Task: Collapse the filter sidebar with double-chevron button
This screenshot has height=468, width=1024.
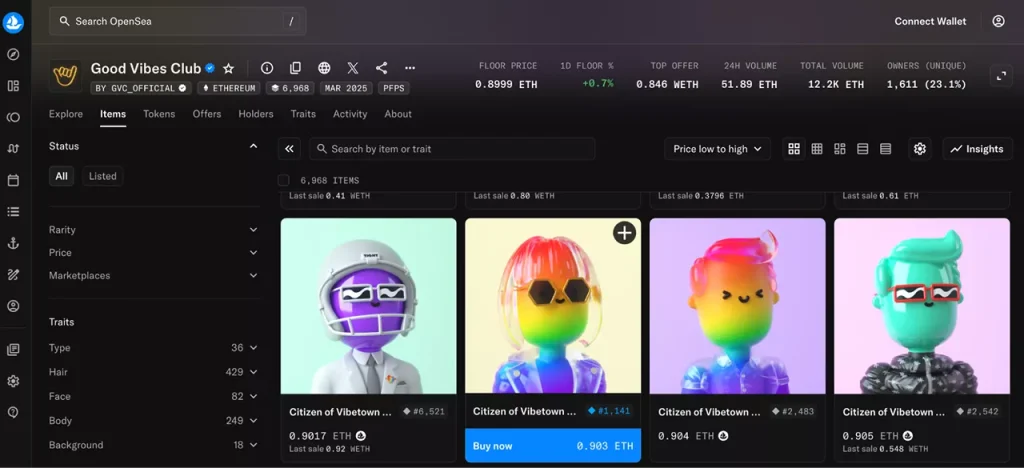Action: (289, 149)
